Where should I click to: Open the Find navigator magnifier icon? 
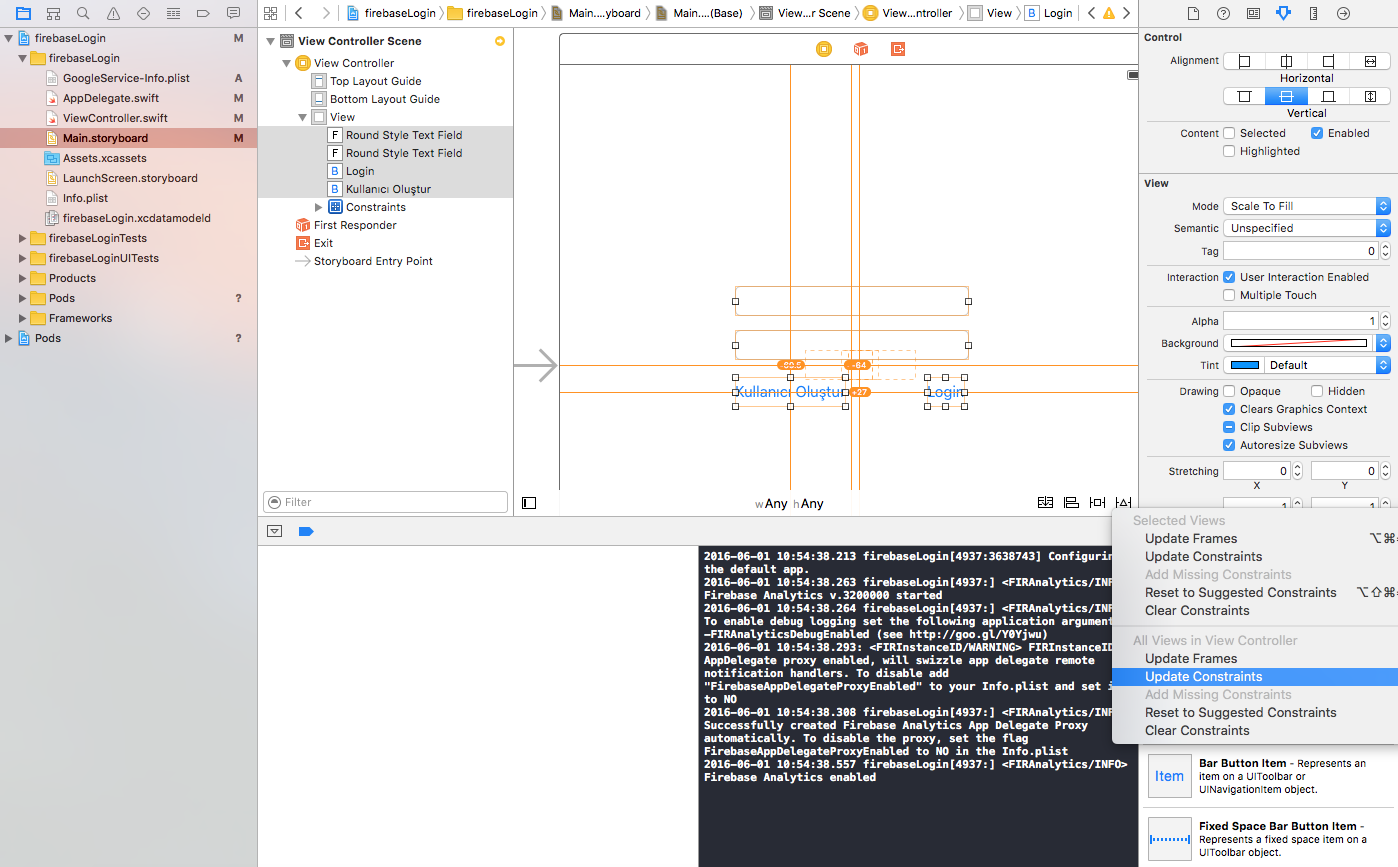tap(83, 13)
